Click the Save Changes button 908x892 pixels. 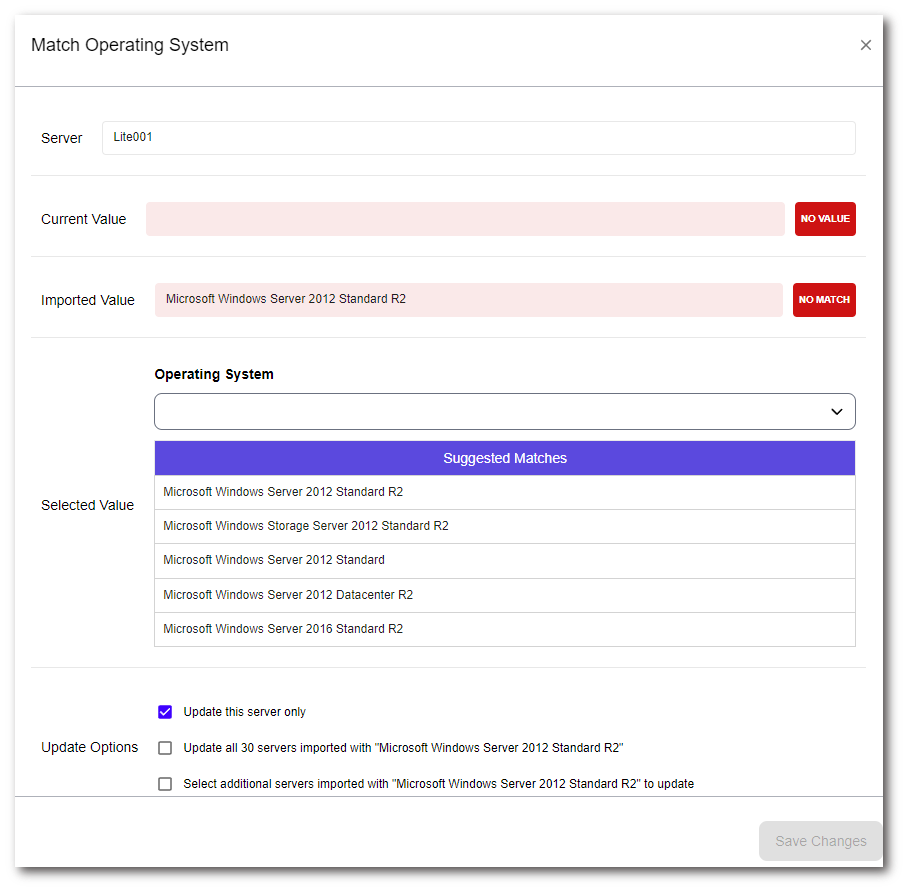click(x=820, y=841)
